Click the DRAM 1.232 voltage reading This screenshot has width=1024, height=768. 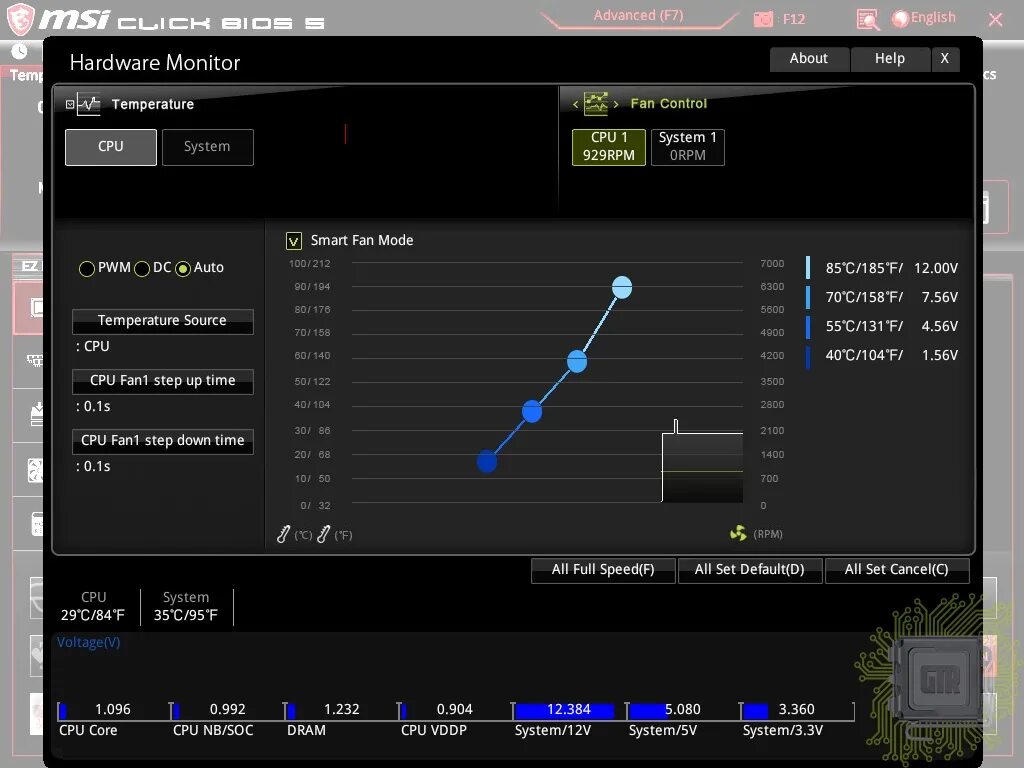pyautogui.click(x=342, y=710)
